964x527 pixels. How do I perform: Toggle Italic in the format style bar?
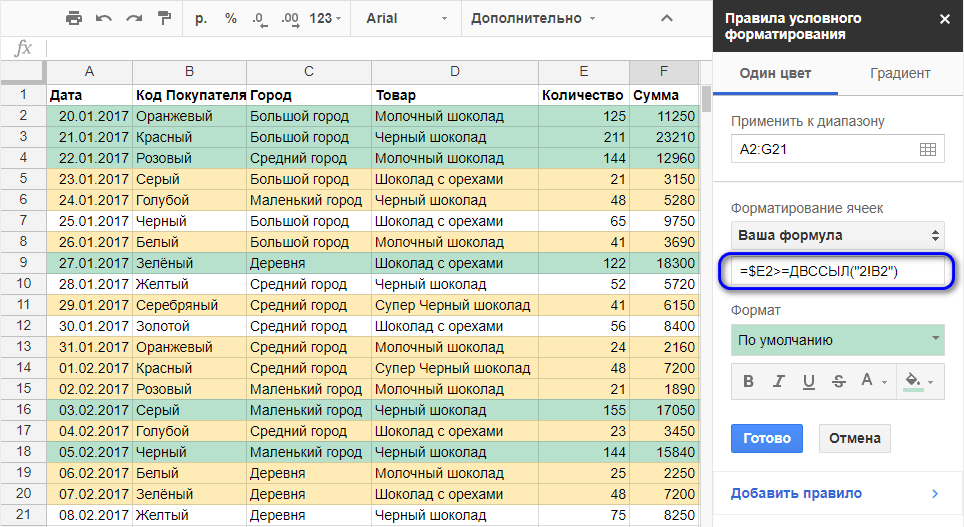click(778, 380)
